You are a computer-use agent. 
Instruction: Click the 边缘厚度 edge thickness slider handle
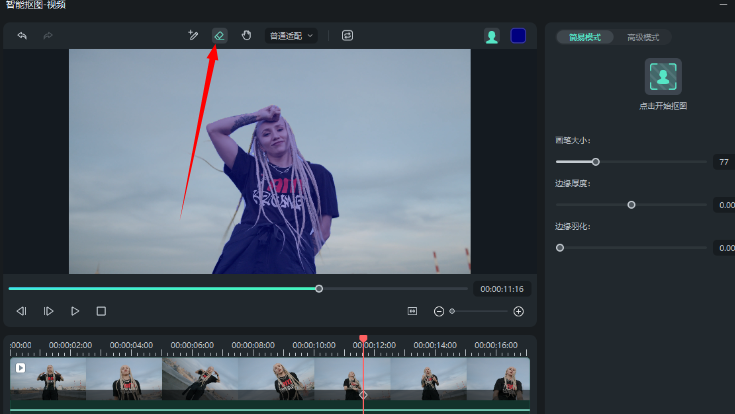click(x=631, y=204)
